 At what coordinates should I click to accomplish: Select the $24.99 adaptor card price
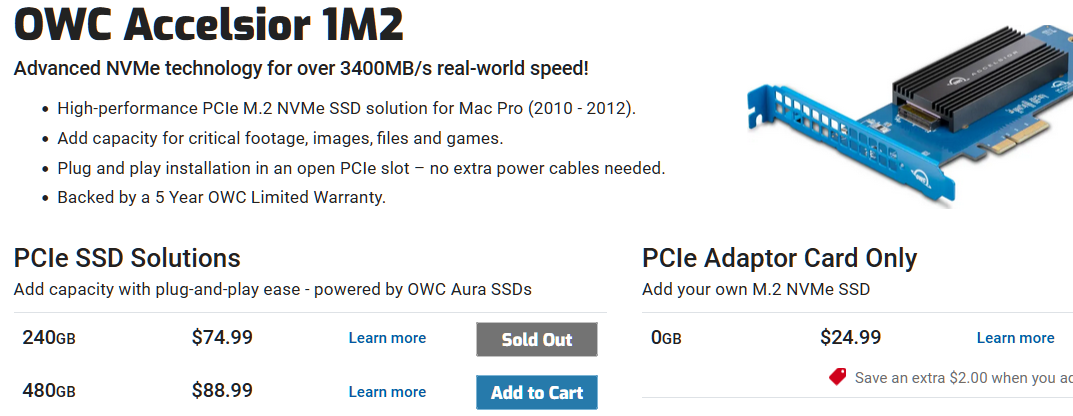click(x=850, y=338)
